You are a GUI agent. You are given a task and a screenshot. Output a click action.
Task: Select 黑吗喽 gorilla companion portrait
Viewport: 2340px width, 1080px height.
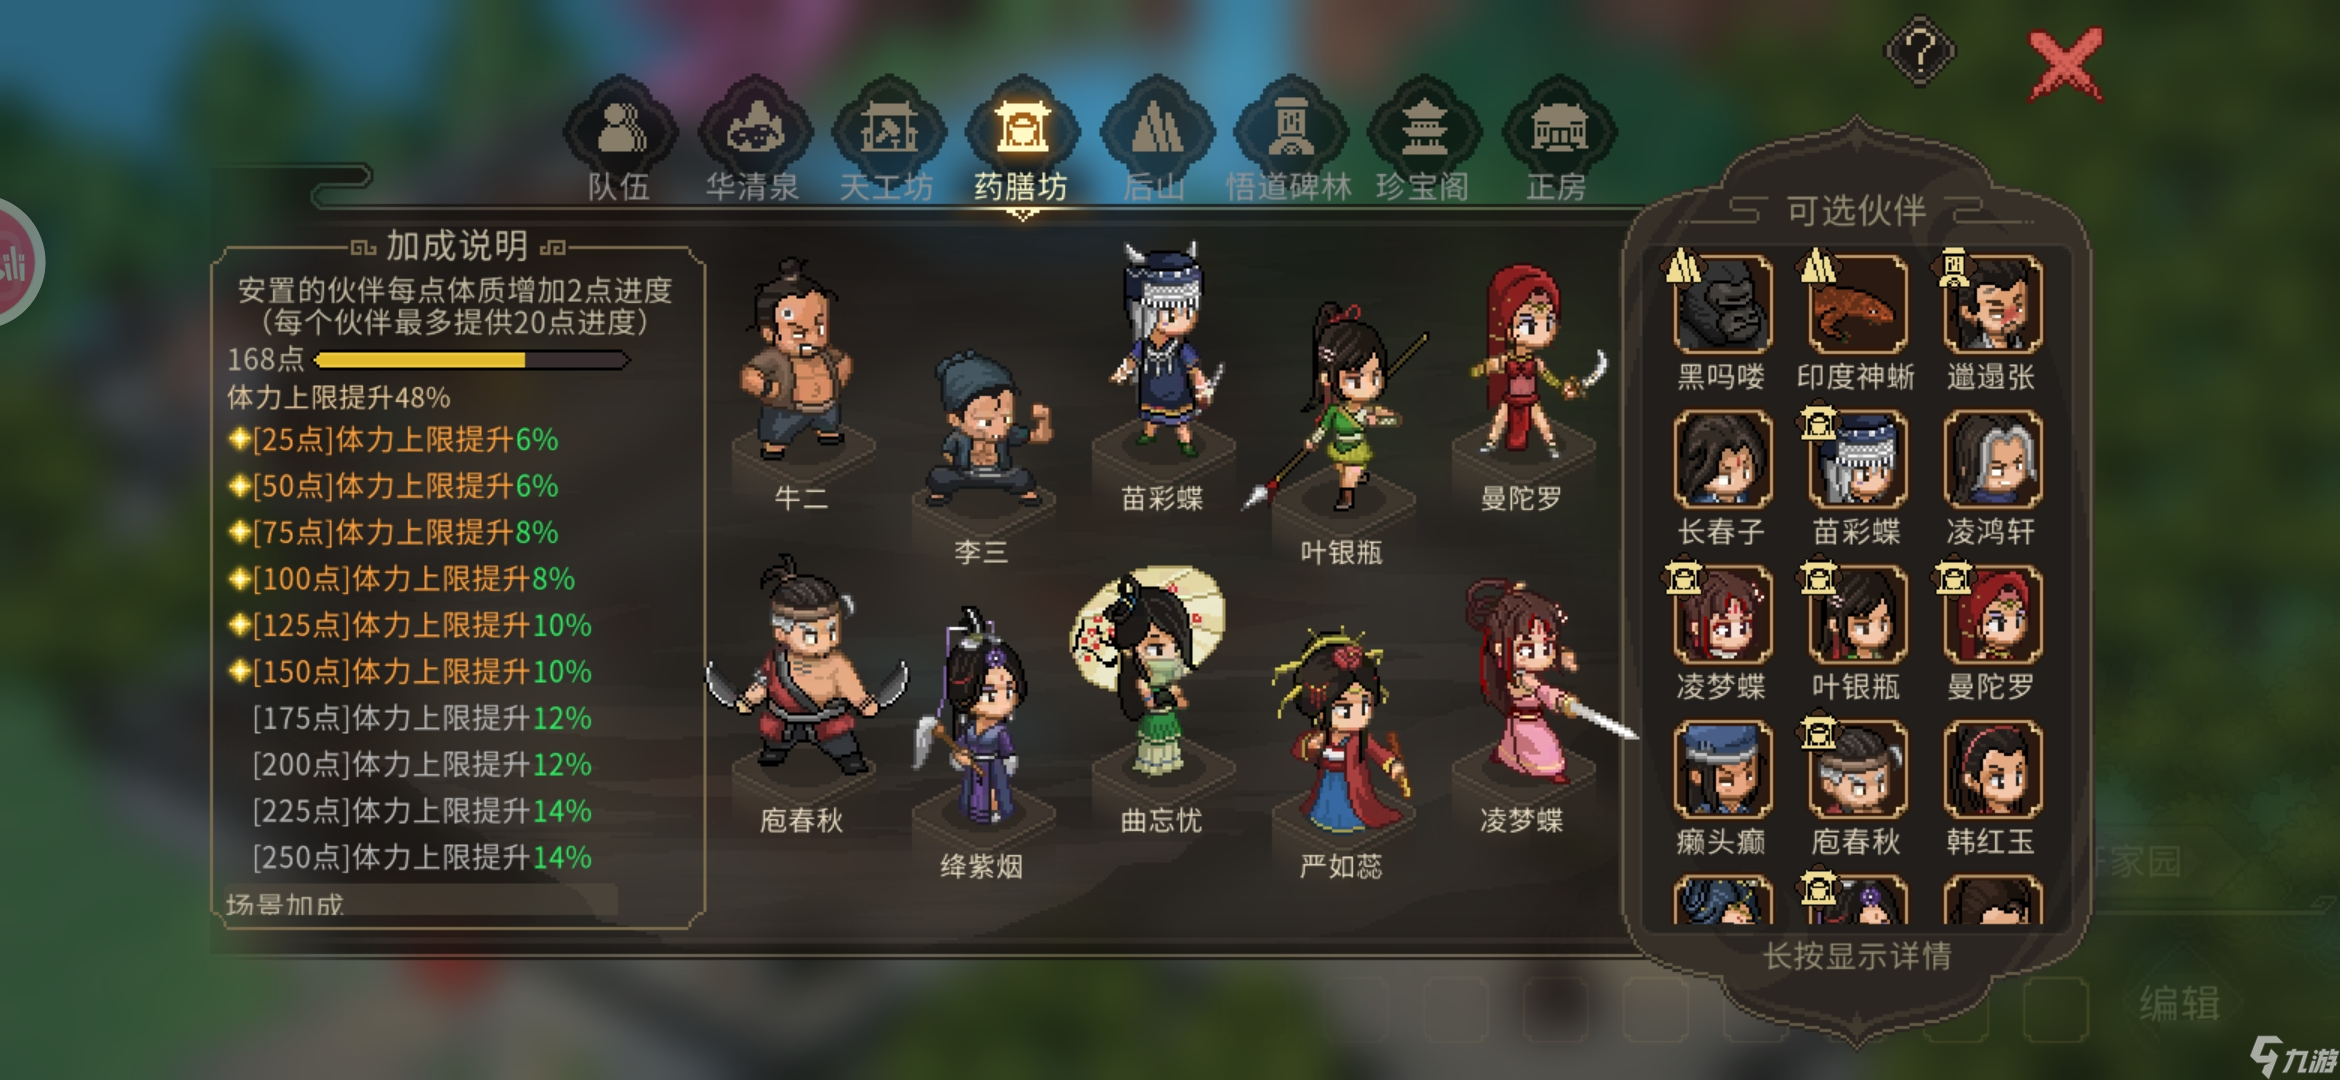[1722, 304]
